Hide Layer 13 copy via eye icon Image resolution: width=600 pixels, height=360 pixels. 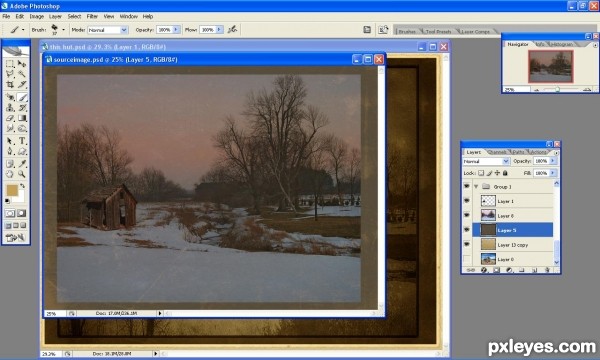click(466, 244)
